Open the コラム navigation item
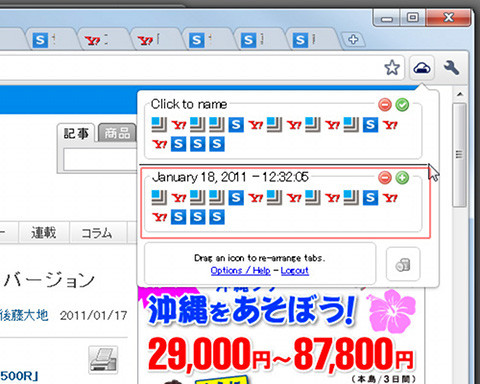The width and height of the screenshot is (480, 384). pos(97,233)
